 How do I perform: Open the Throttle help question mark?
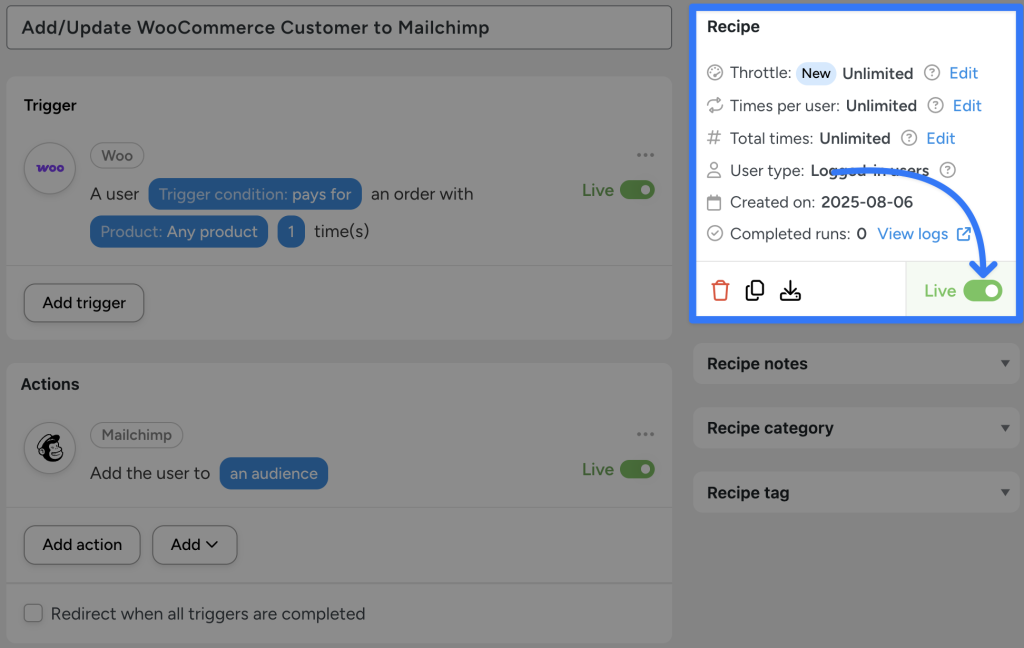point(934,72)
